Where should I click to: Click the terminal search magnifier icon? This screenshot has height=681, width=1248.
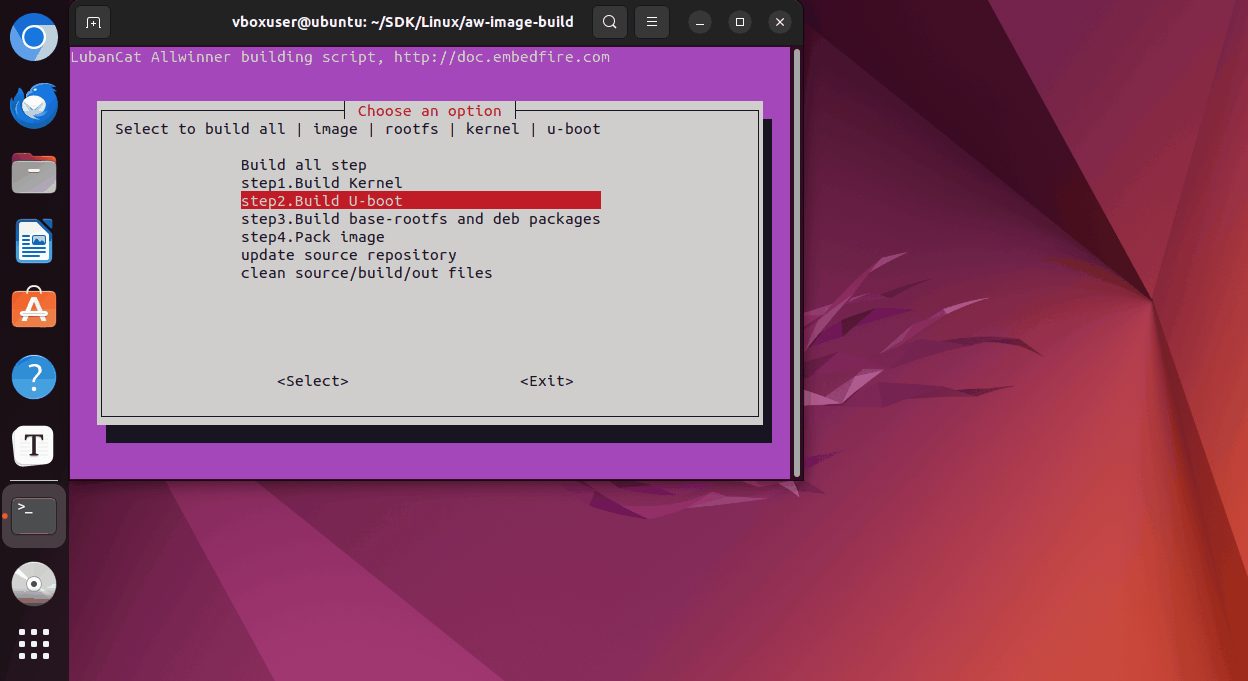pos(609,21)
